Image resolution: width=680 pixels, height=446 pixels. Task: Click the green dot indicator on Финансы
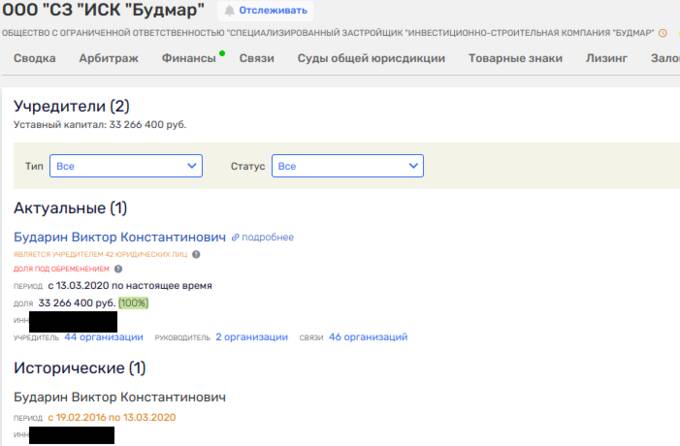click(222, 53)
